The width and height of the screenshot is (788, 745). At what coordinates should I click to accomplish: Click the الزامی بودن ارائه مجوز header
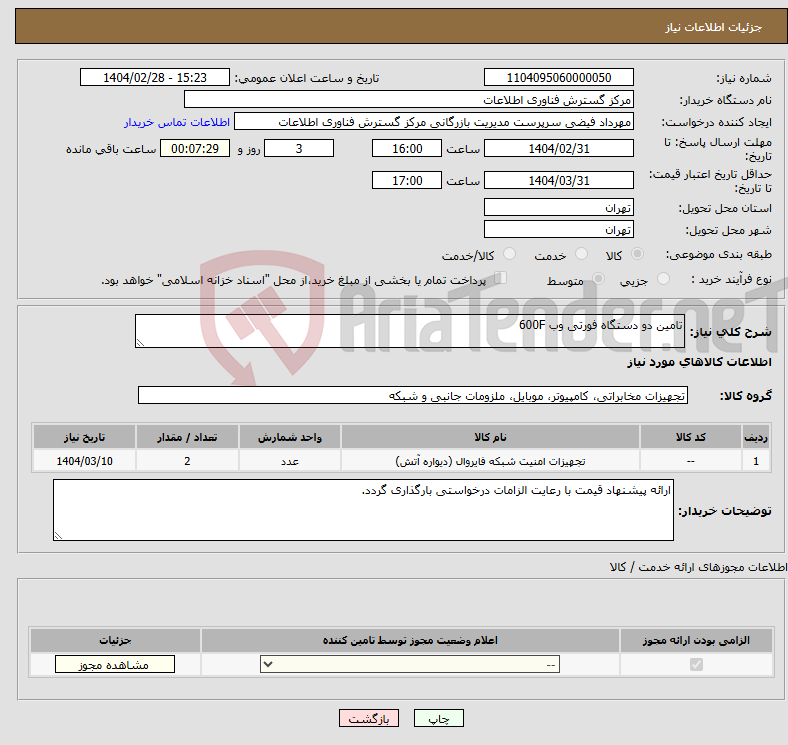click(696, 640)
